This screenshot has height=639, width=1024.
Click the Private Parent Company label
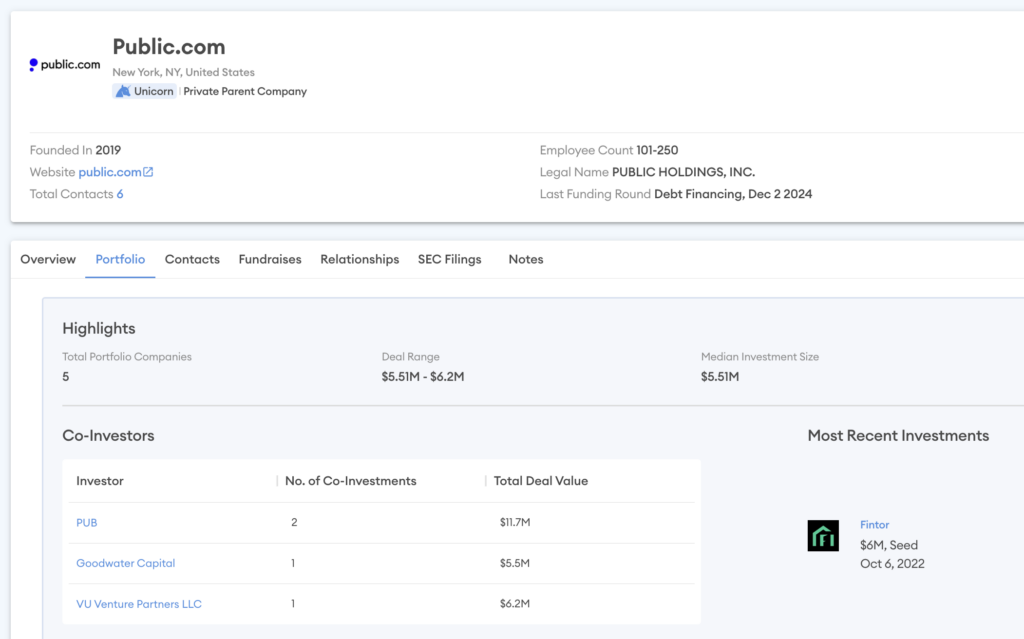pyautogui.click(x=245, y=91)
